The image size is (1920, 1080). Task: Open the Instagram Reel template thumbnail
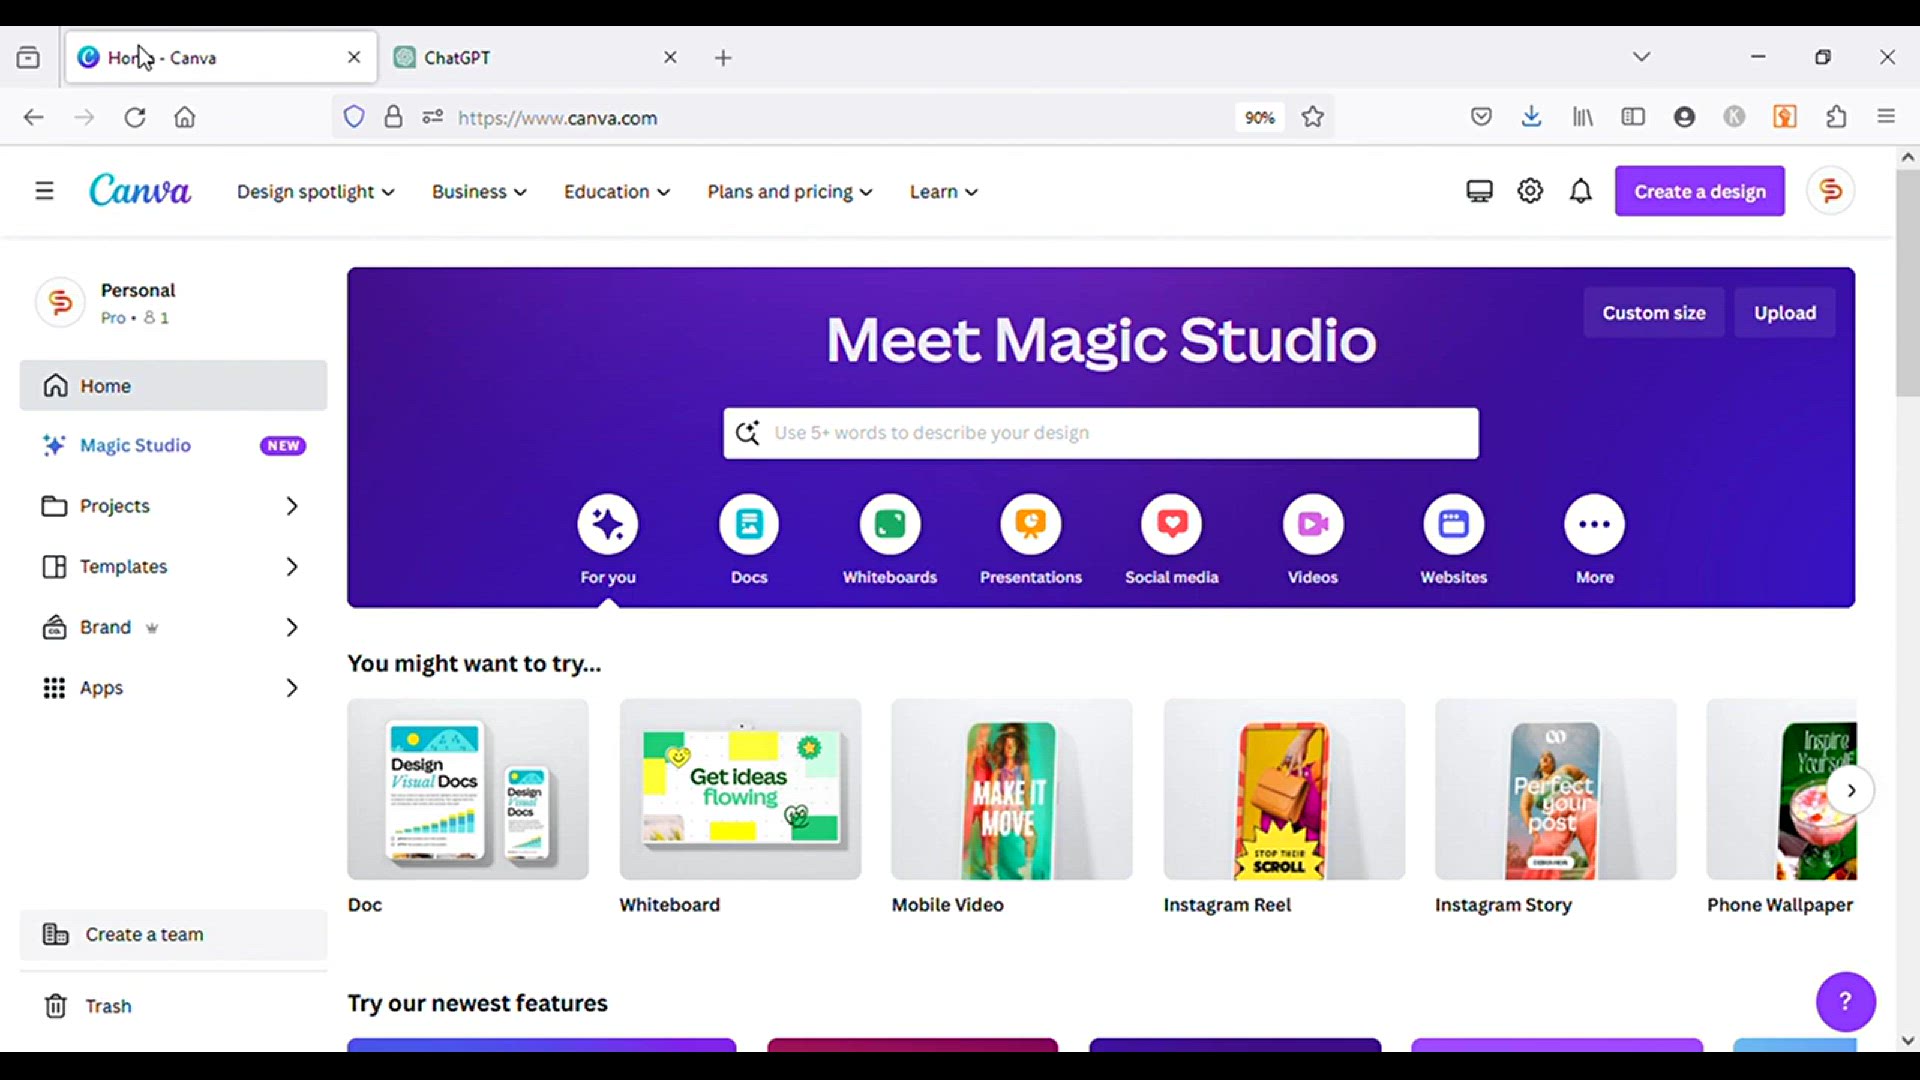pos(1284,790)
